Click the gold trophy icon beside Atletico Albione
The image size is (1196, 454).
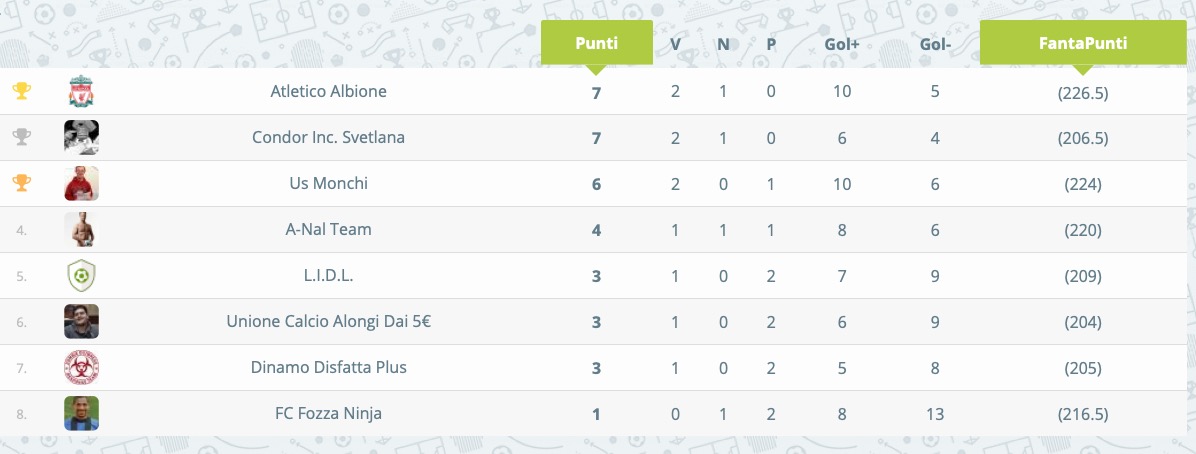(21, 92)
